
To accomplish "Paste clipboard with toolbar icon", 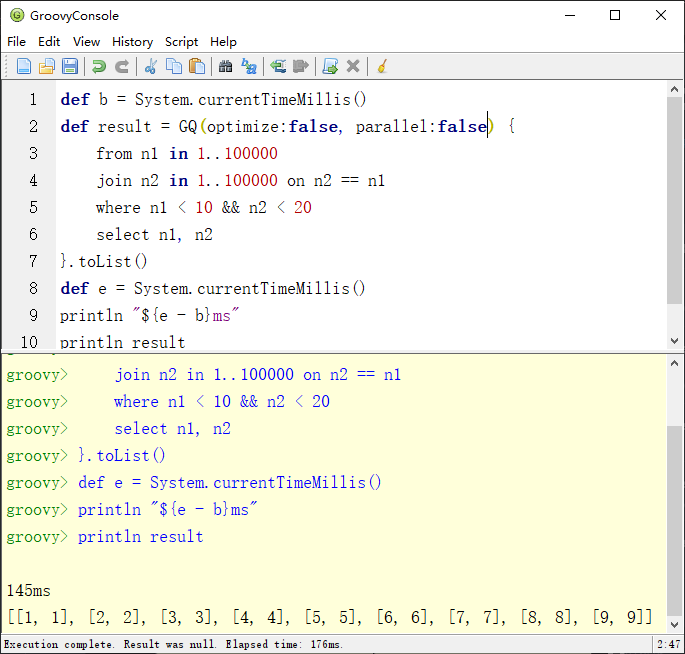I will click(x=197, y=66).
